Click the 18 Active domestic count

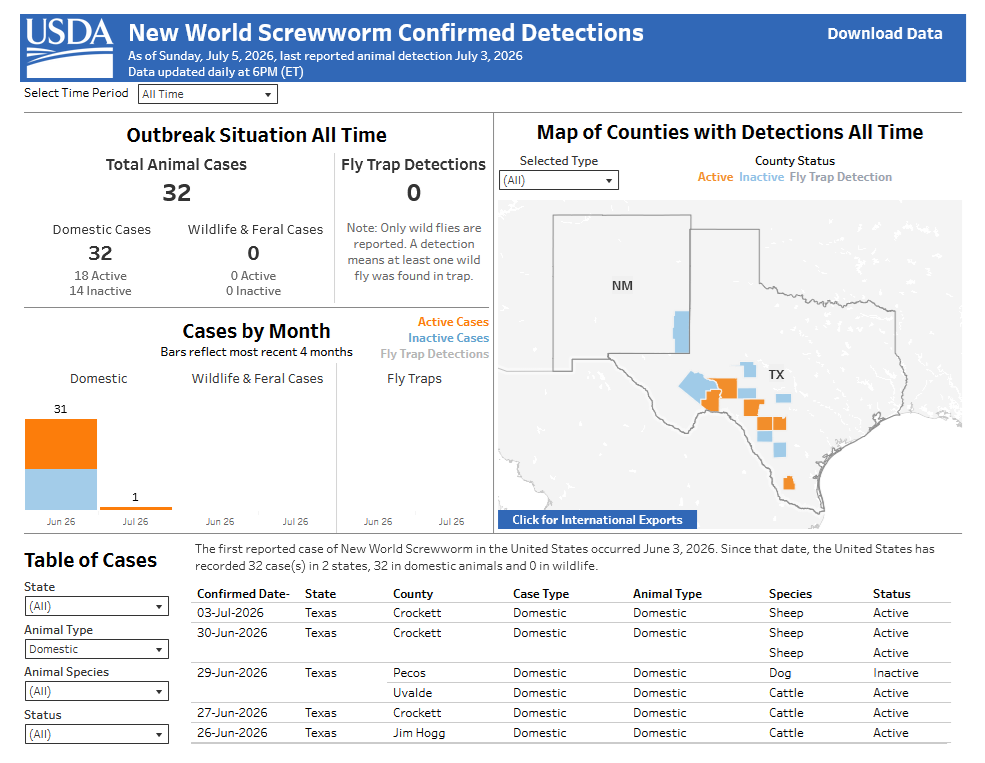point(101,276)
